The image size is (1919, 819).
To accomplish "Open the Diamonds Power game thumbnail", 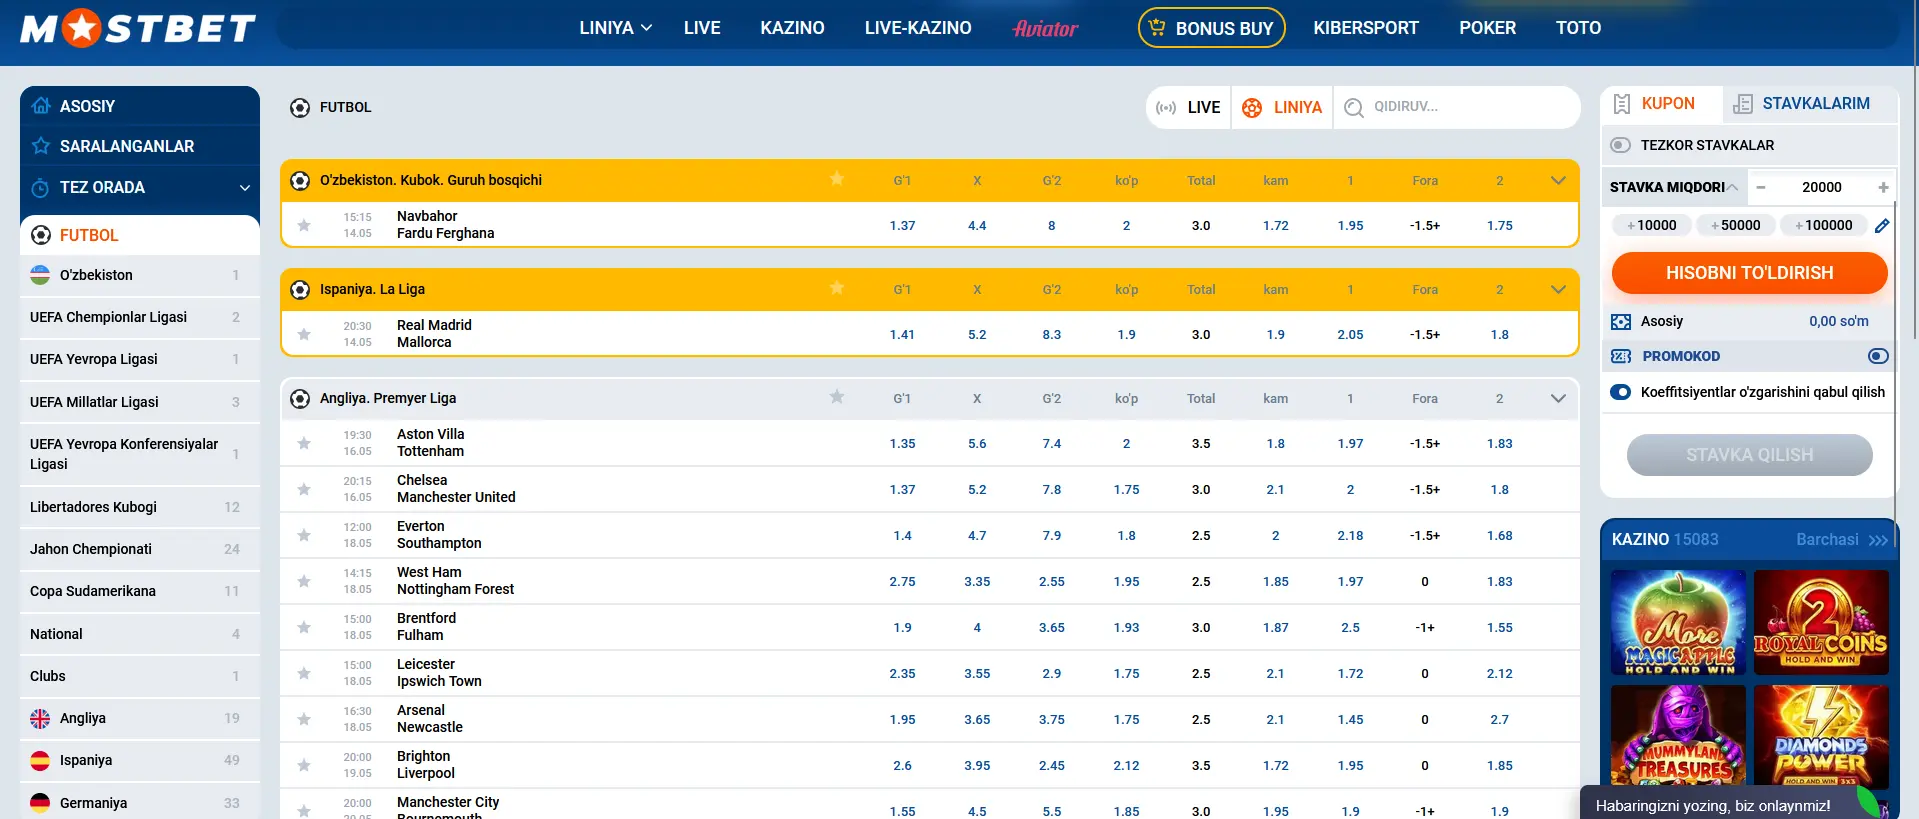I will click(x=1821, y=735).
